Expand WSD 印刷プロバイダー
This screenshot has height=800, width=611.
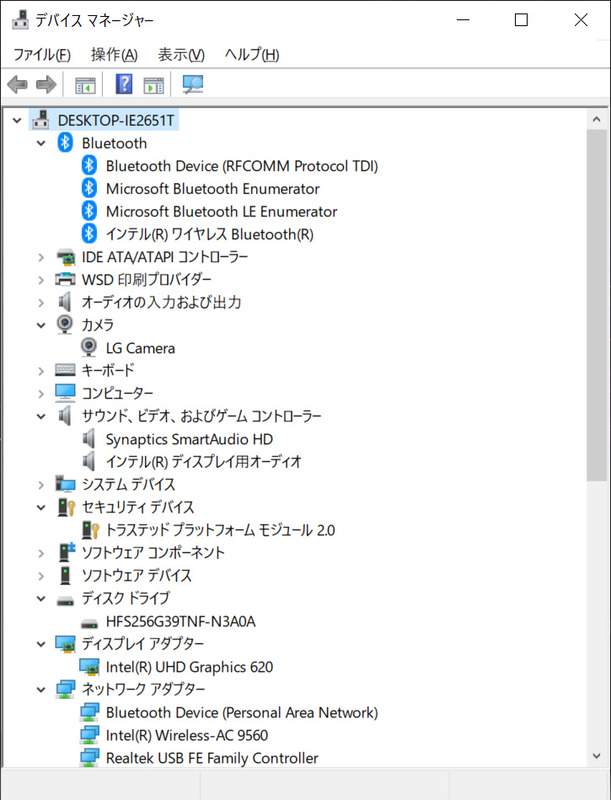click(x=41, y=280)
